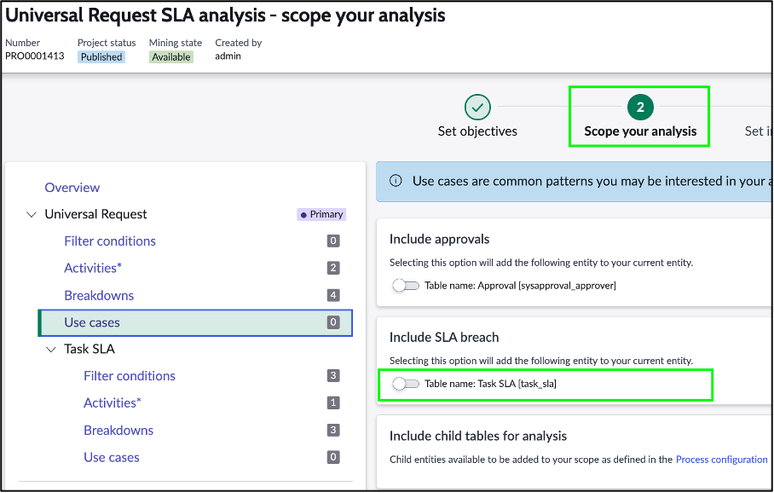Click the Universal Request tree label
The width and height of the screenshot is (774, 493).
(x=96, y=214)
